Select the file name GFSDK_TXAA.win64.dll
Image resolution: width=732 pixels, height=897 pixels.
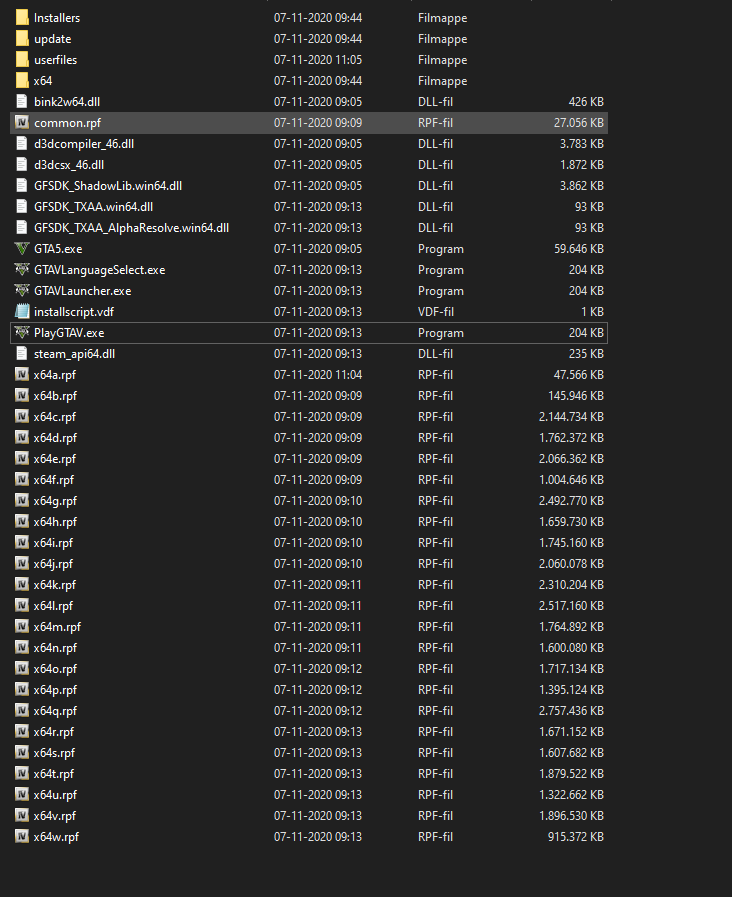click(93, 207)
